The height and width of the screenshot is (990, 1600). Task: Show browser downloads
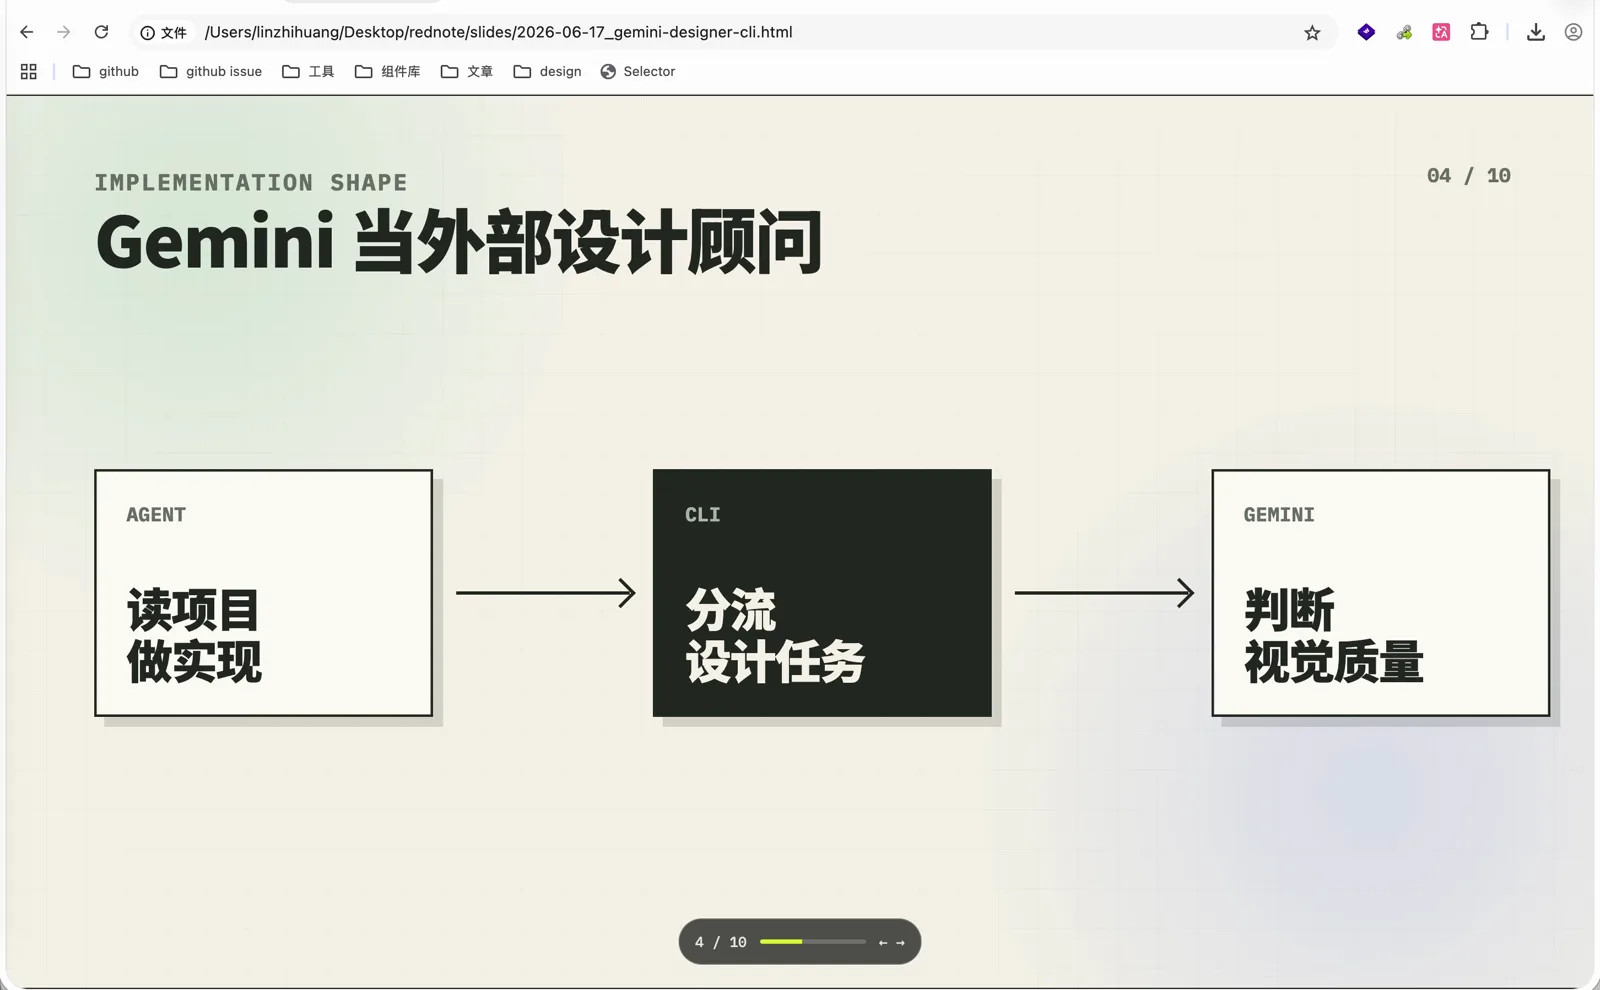click(1536, 32)
